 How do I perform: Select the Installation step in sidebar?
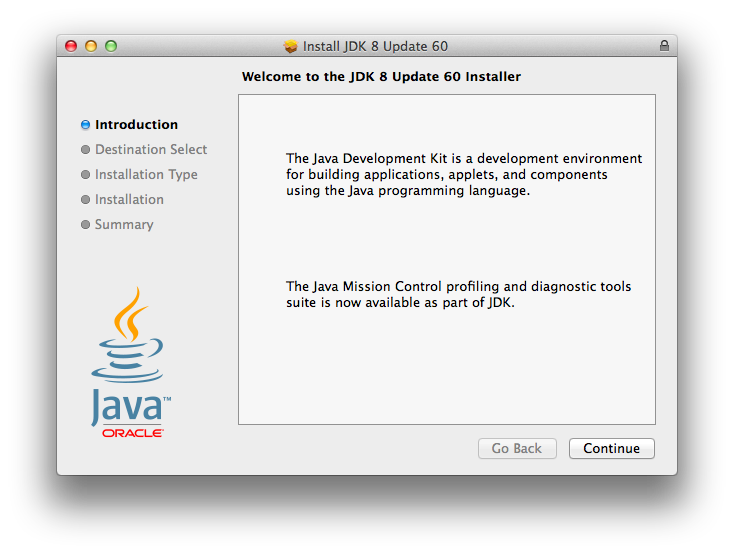129,200
